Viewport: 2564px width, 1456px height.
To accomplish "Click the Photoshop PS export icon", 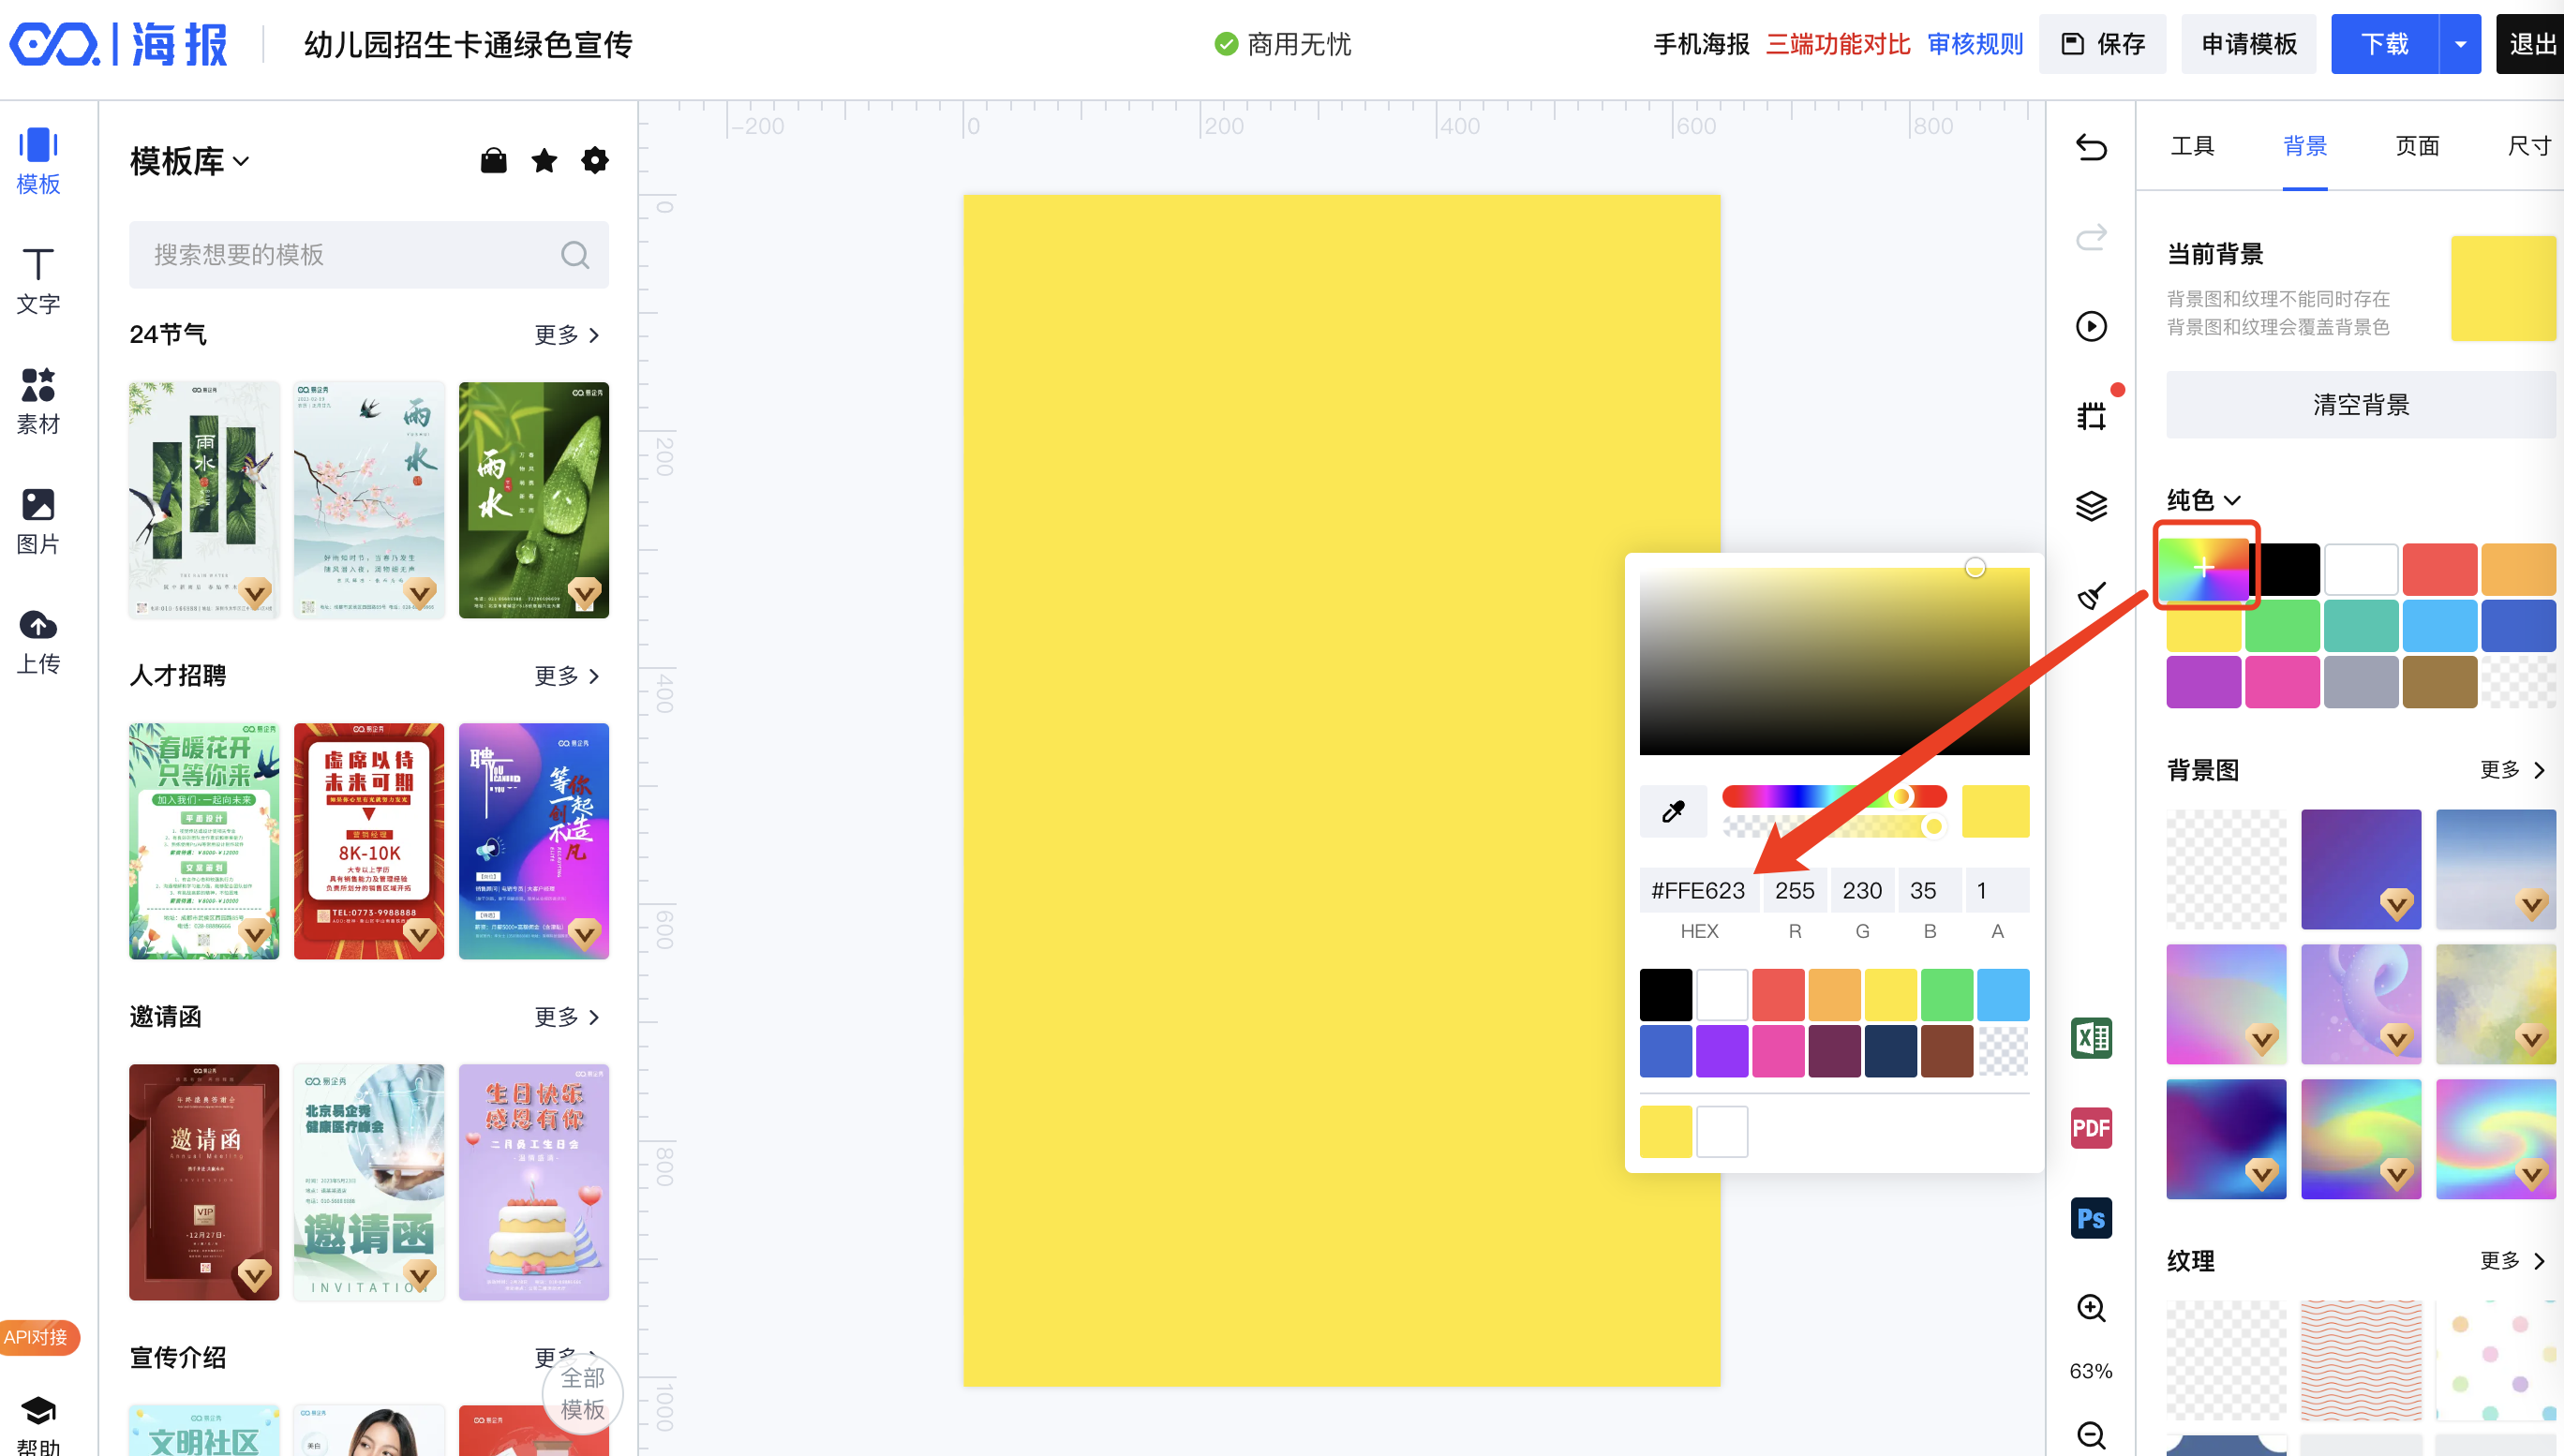I will [2091, 1218].
